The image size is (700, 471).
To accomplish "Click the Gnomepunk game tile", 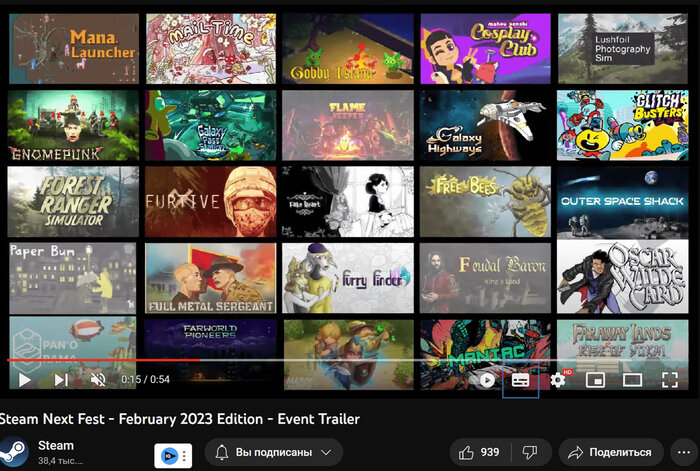I will click(73, 125).
